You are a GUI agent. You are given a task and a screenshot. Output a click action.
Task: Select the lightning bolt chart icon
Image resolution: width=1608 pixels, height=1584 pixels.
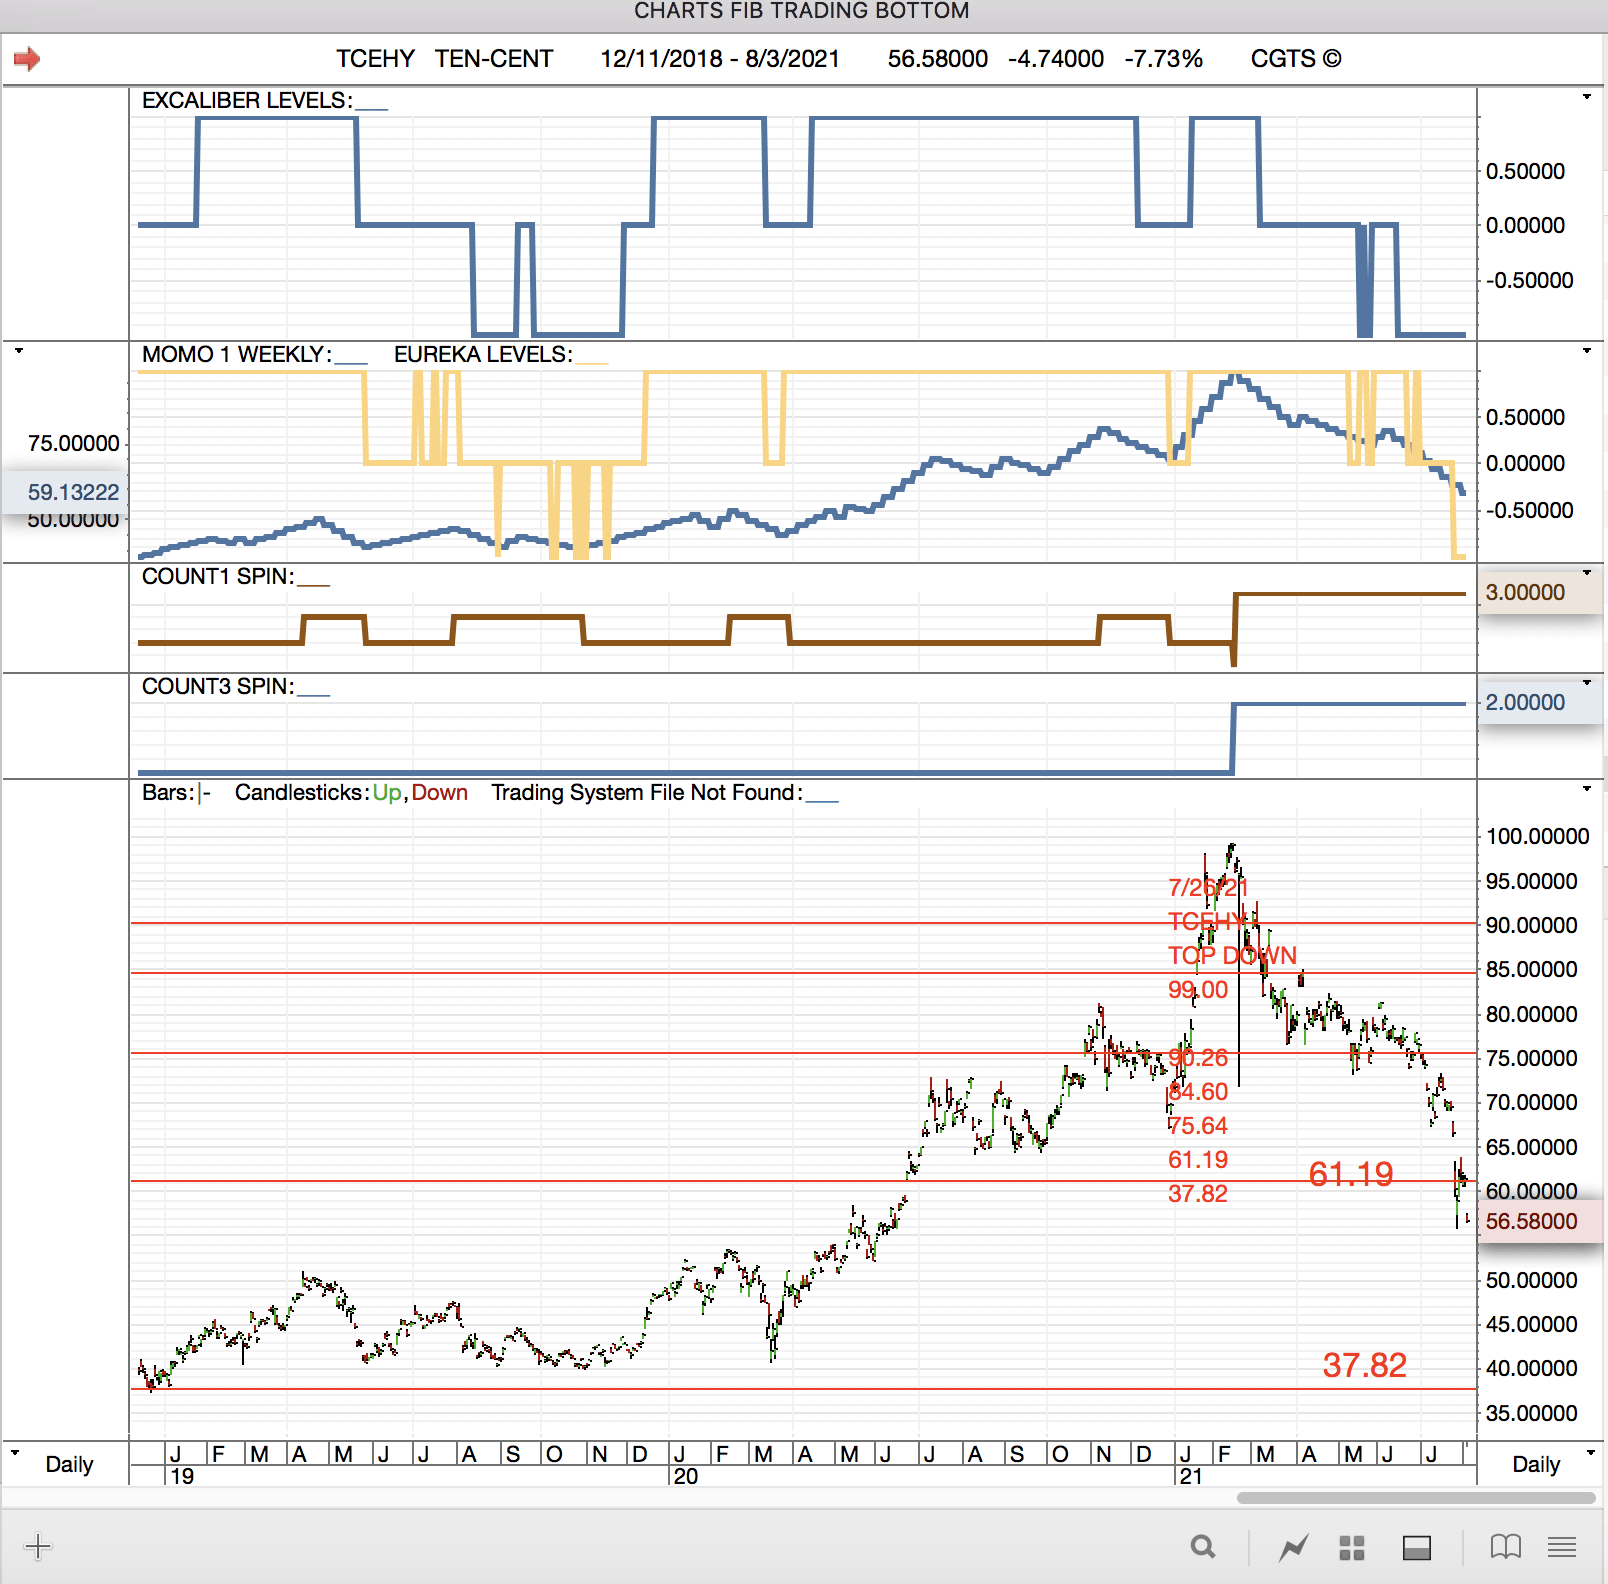click(1293, 1548)
